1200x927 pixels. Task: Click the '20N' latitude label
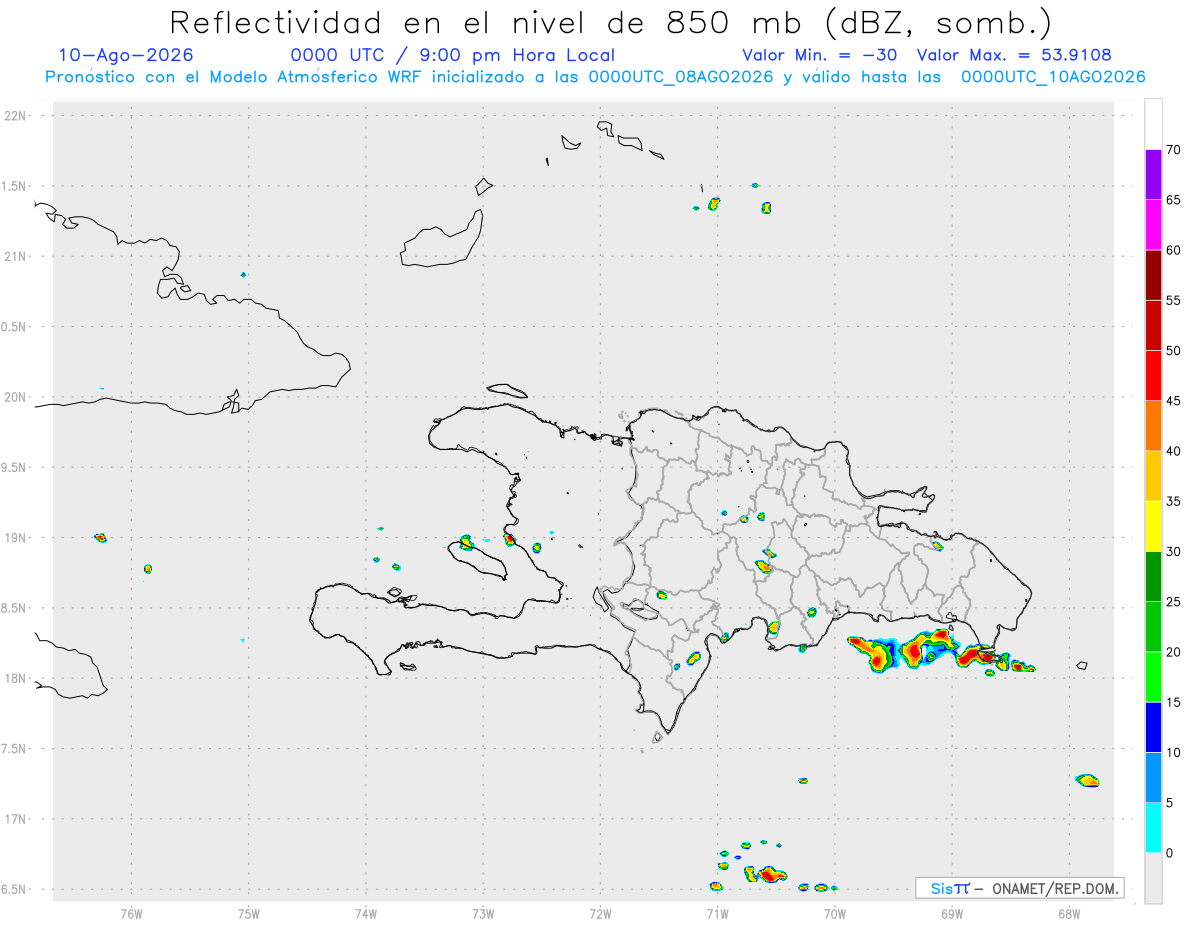(x=17, y=397)
